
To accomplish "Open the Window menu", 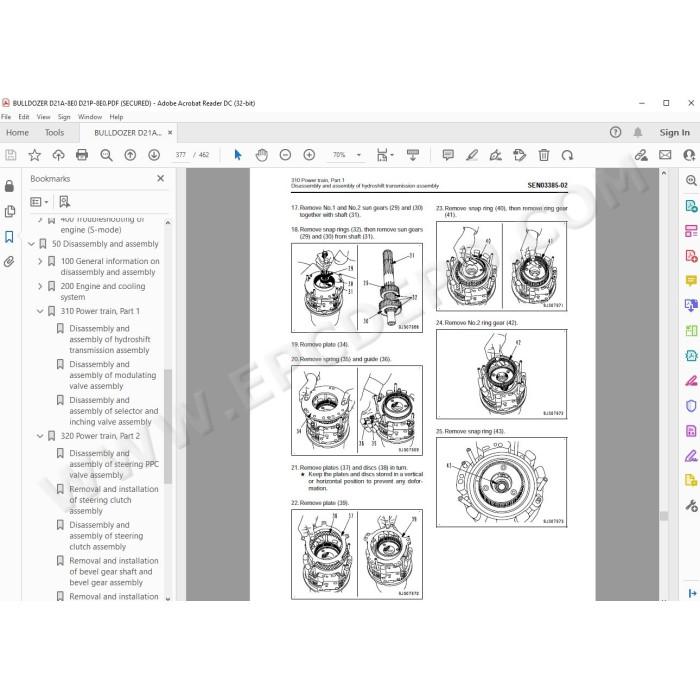I will 90,117.
